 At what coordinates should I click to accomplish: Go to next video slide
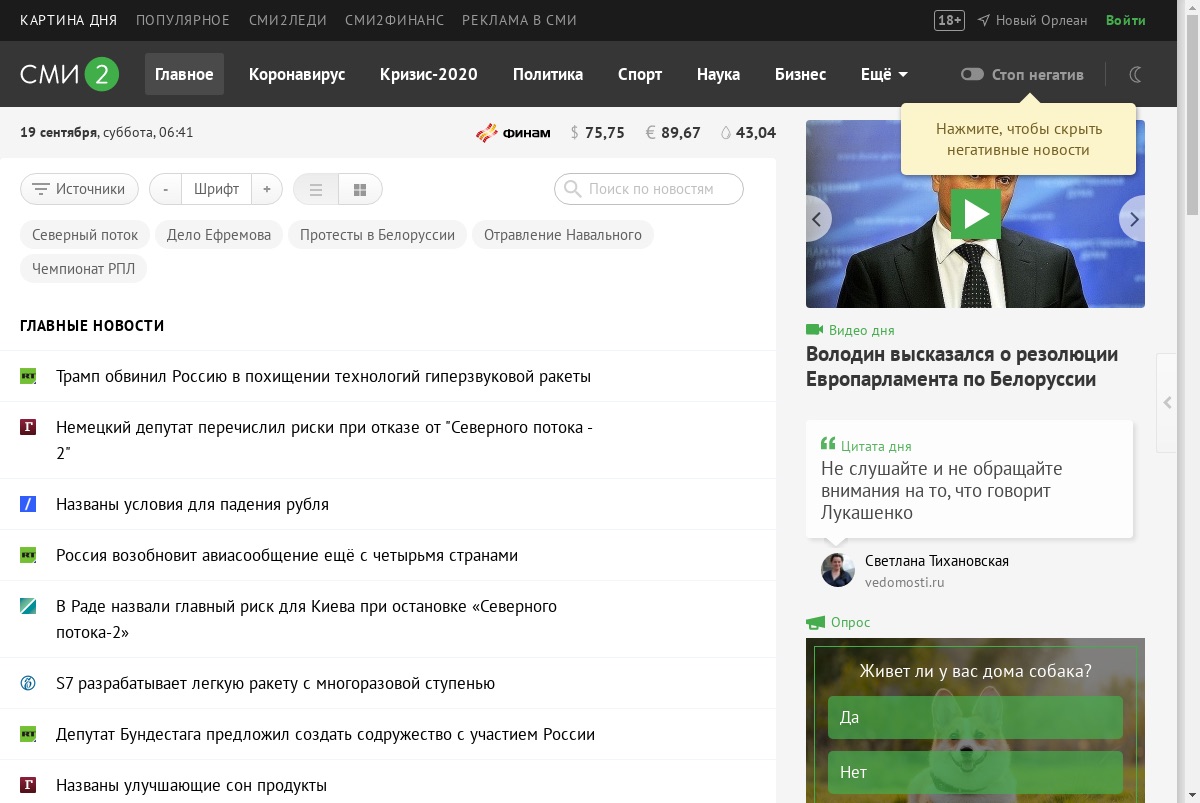tap(1132, 219)
